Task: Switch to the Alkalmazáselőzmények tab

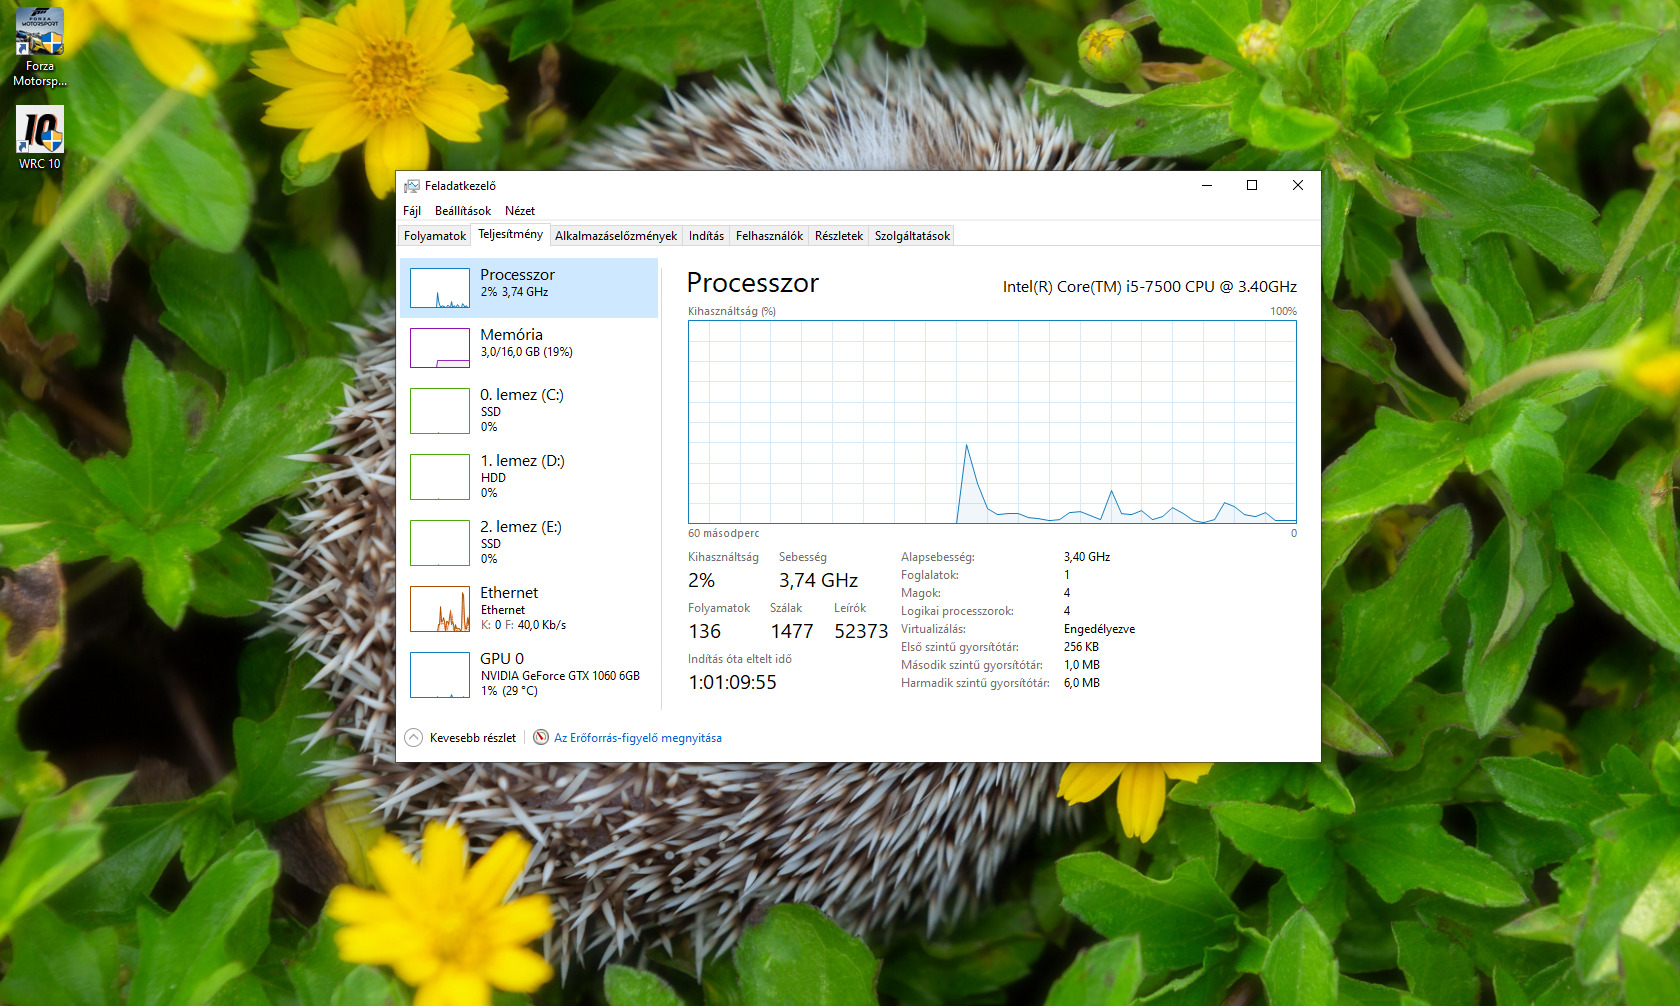Action: pyautogui.click(x=616, y=236)
